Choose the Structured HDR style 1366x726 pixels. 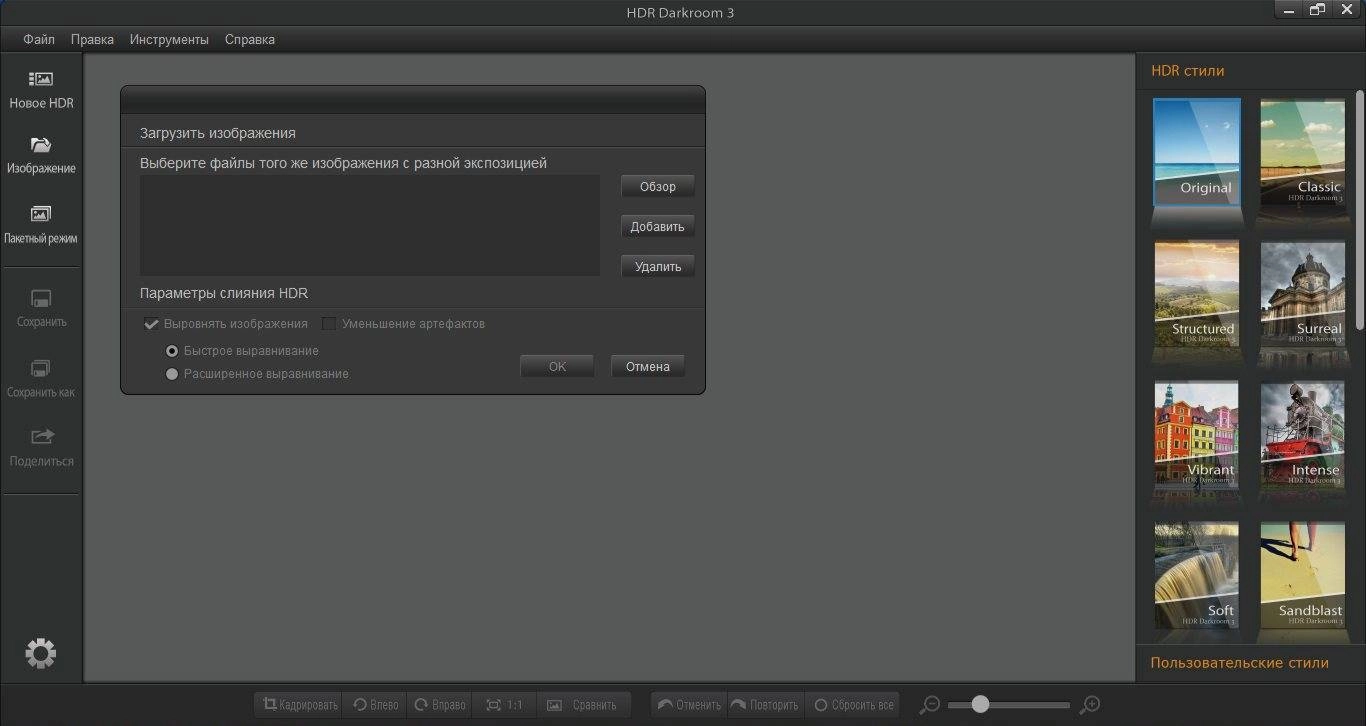(1197, 293)
